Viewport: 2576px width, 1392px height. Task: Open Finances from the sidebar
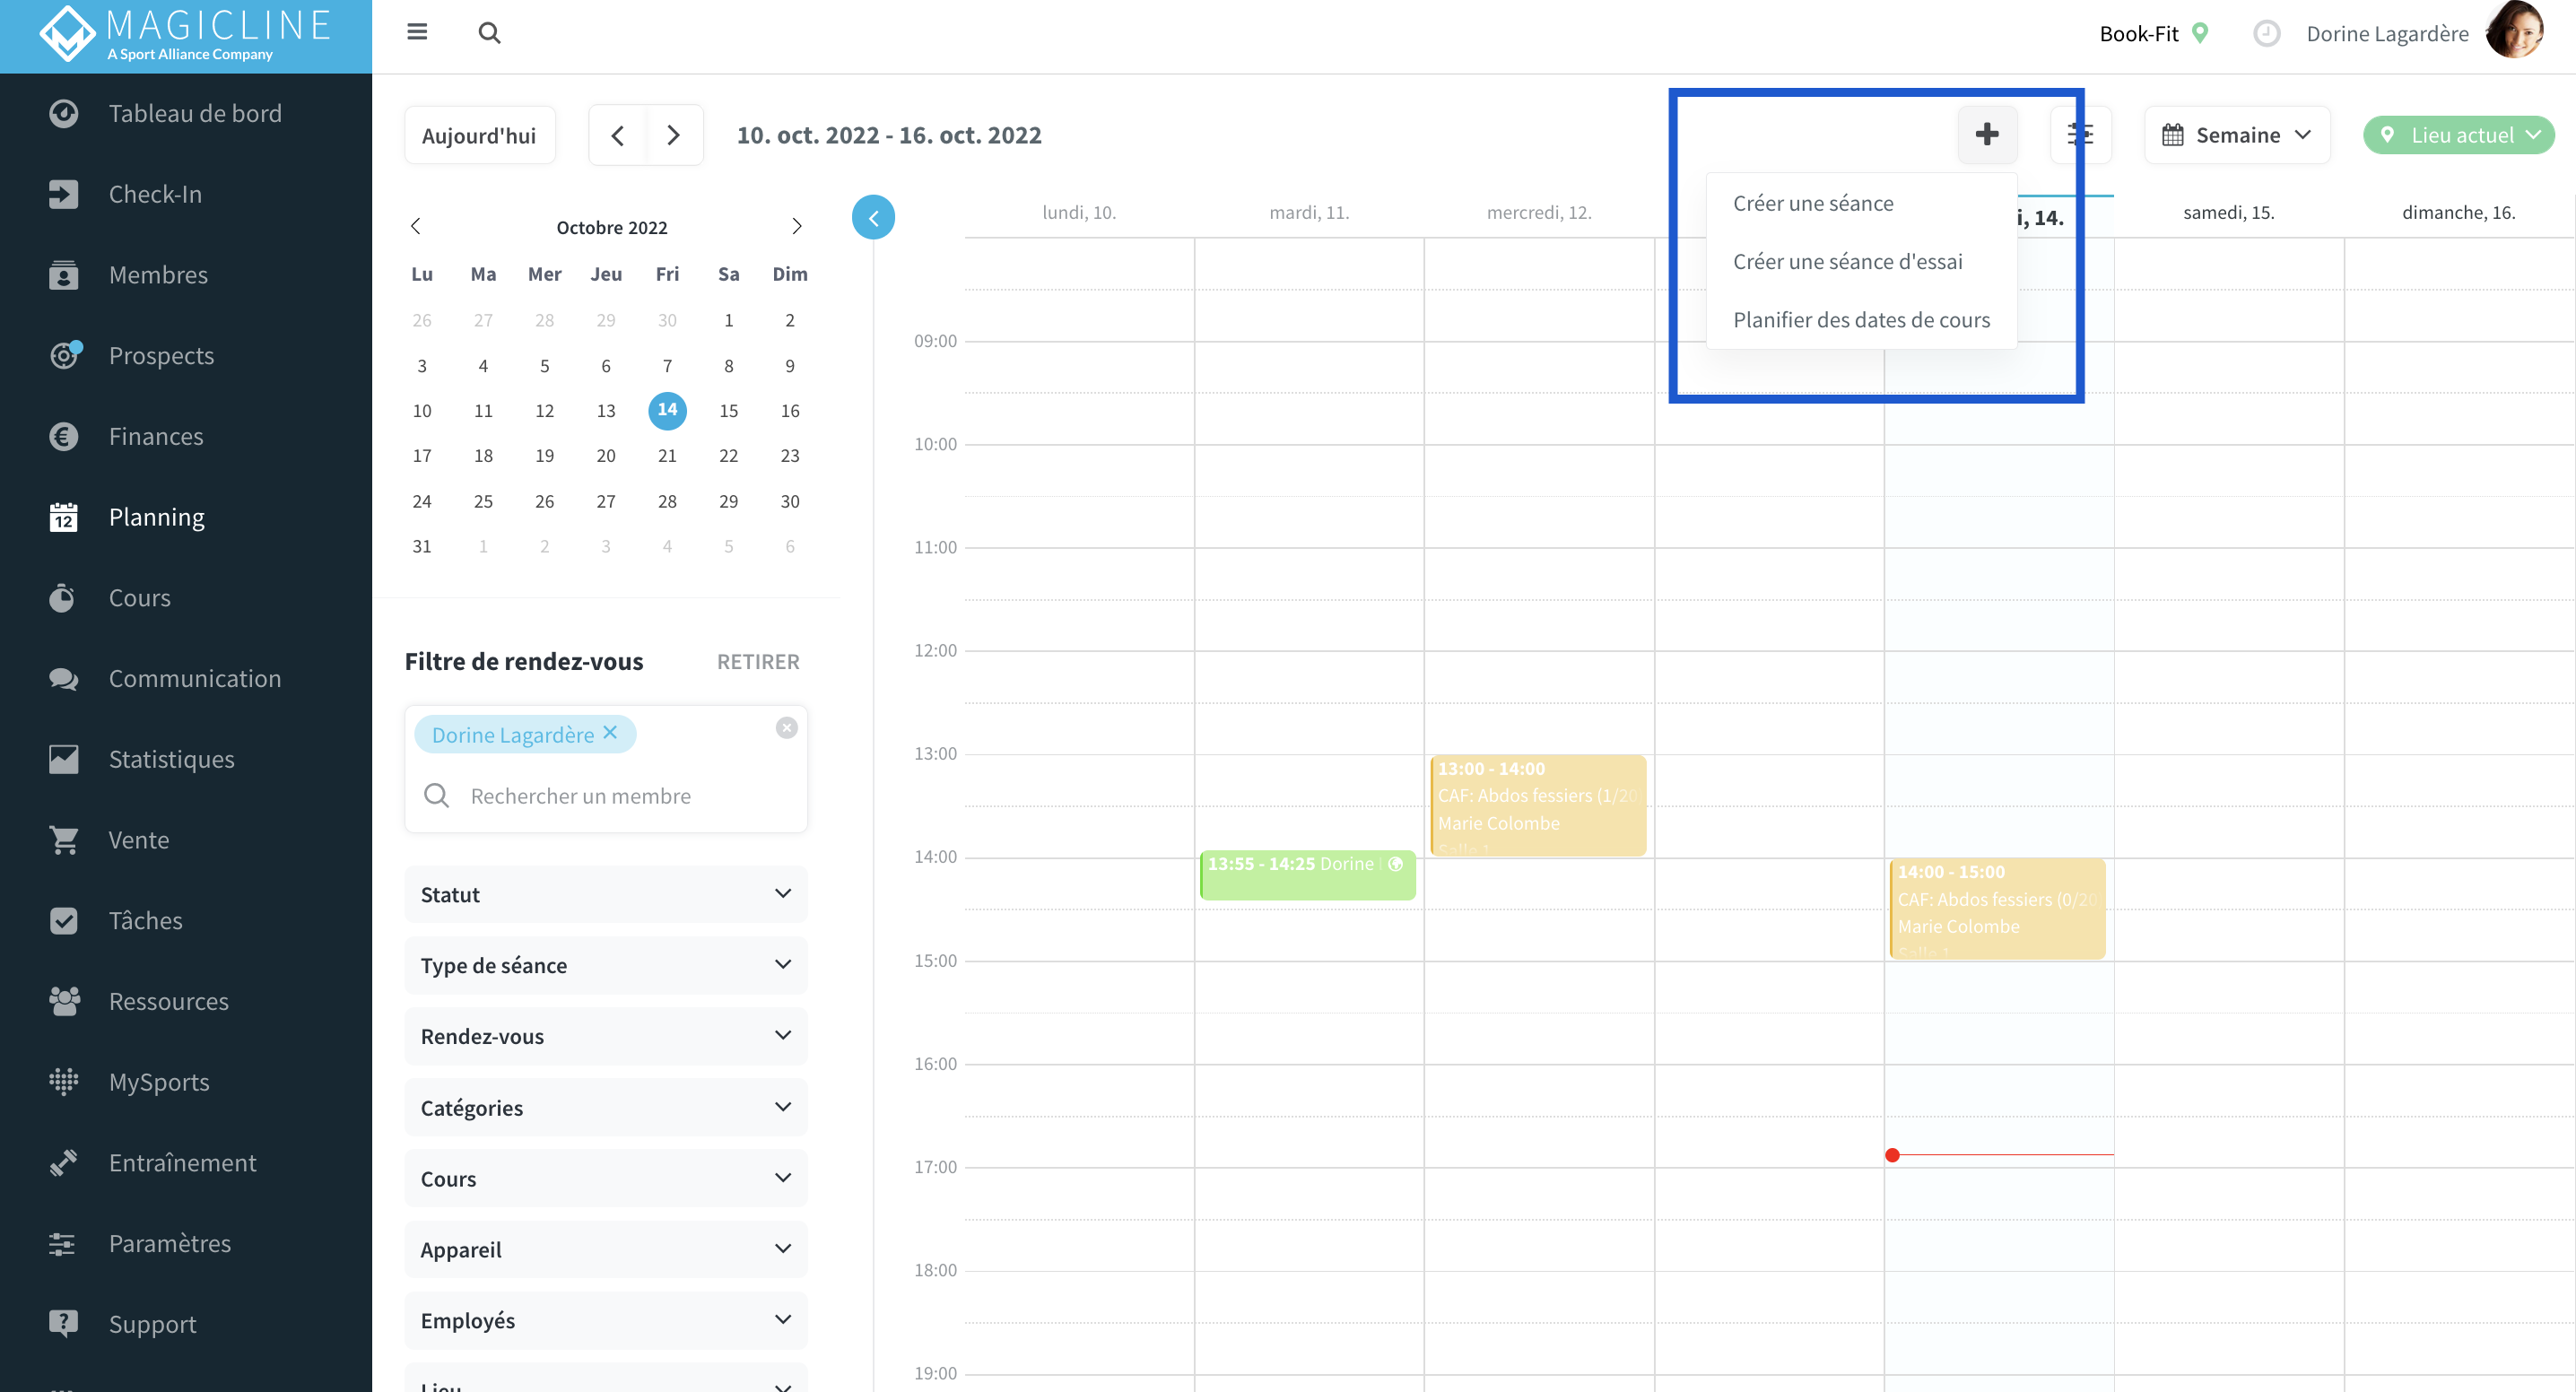coord(186,436)
